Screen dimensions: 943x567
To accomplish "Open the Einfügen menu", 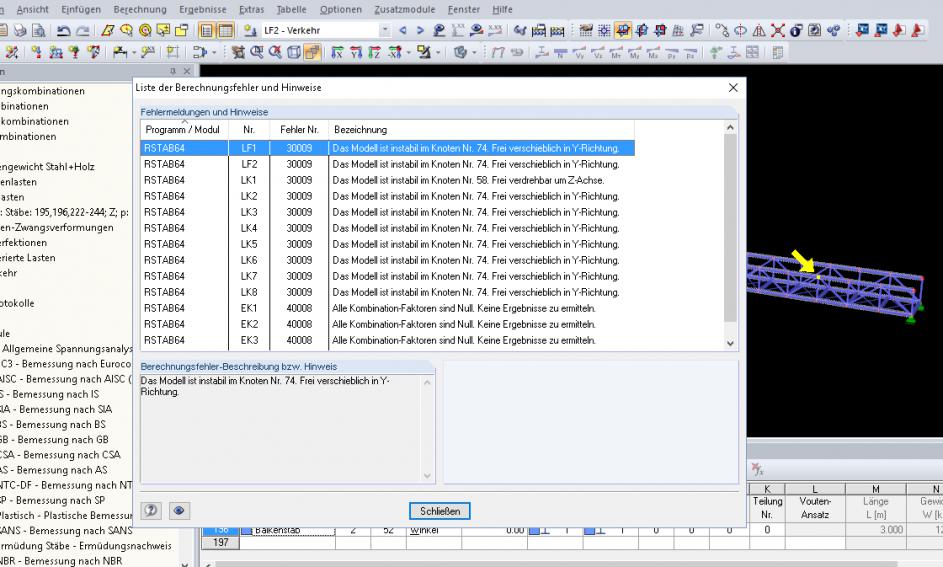I will (81, 9).
